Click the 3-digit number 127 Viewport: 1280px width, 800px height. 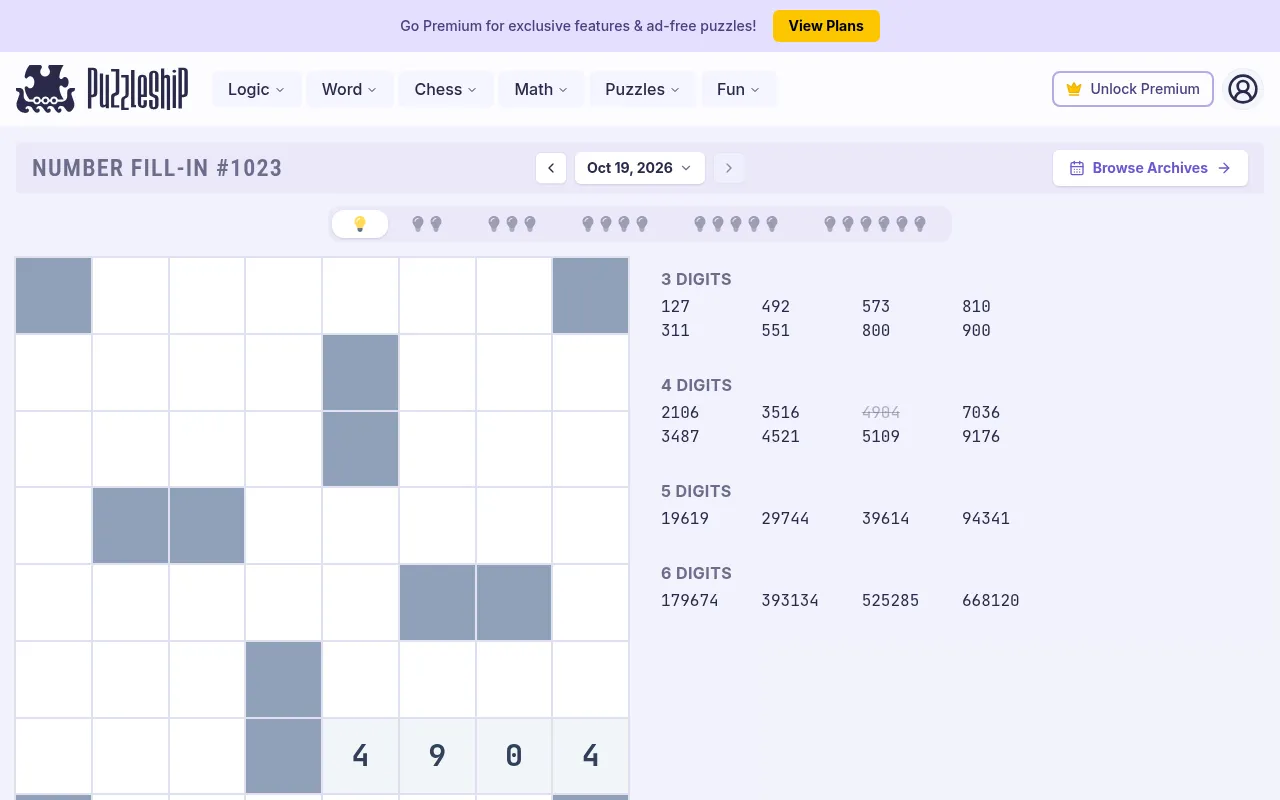pyautogui.click(x=676, y=306)
